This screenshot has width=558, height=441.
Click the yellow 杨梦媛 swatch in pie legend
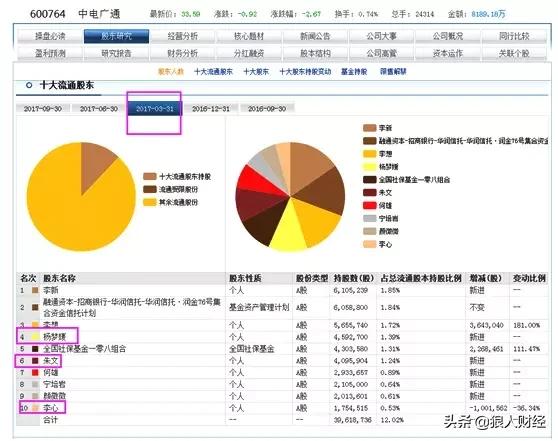coord(370,167)
